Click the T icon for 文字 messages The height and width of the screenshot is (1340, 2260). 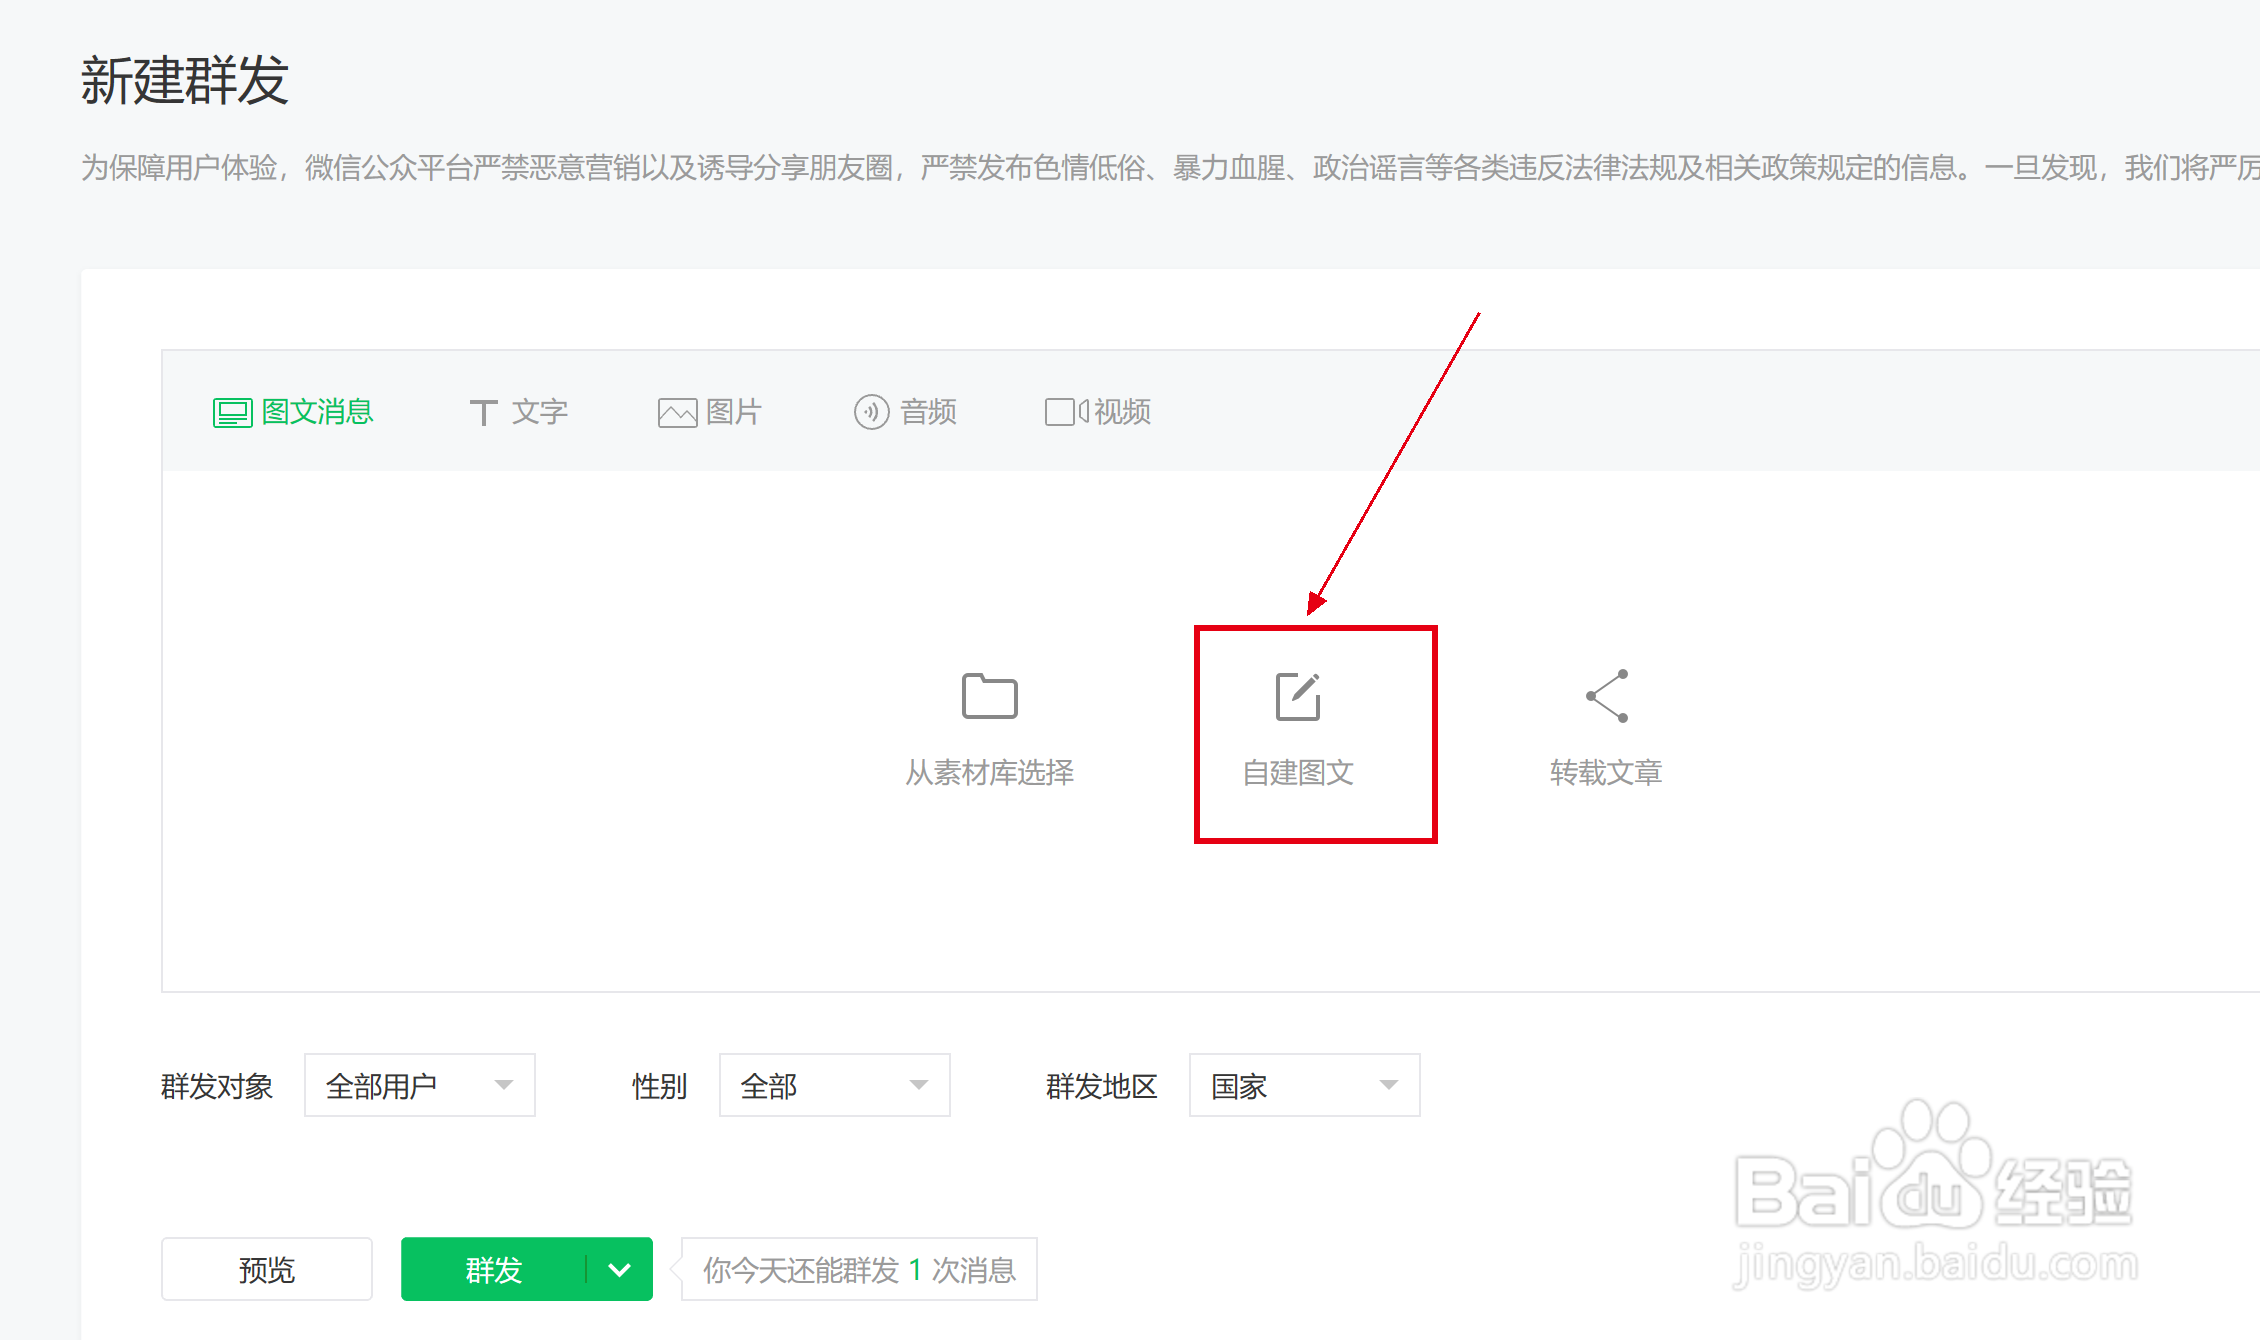point(484,411)
